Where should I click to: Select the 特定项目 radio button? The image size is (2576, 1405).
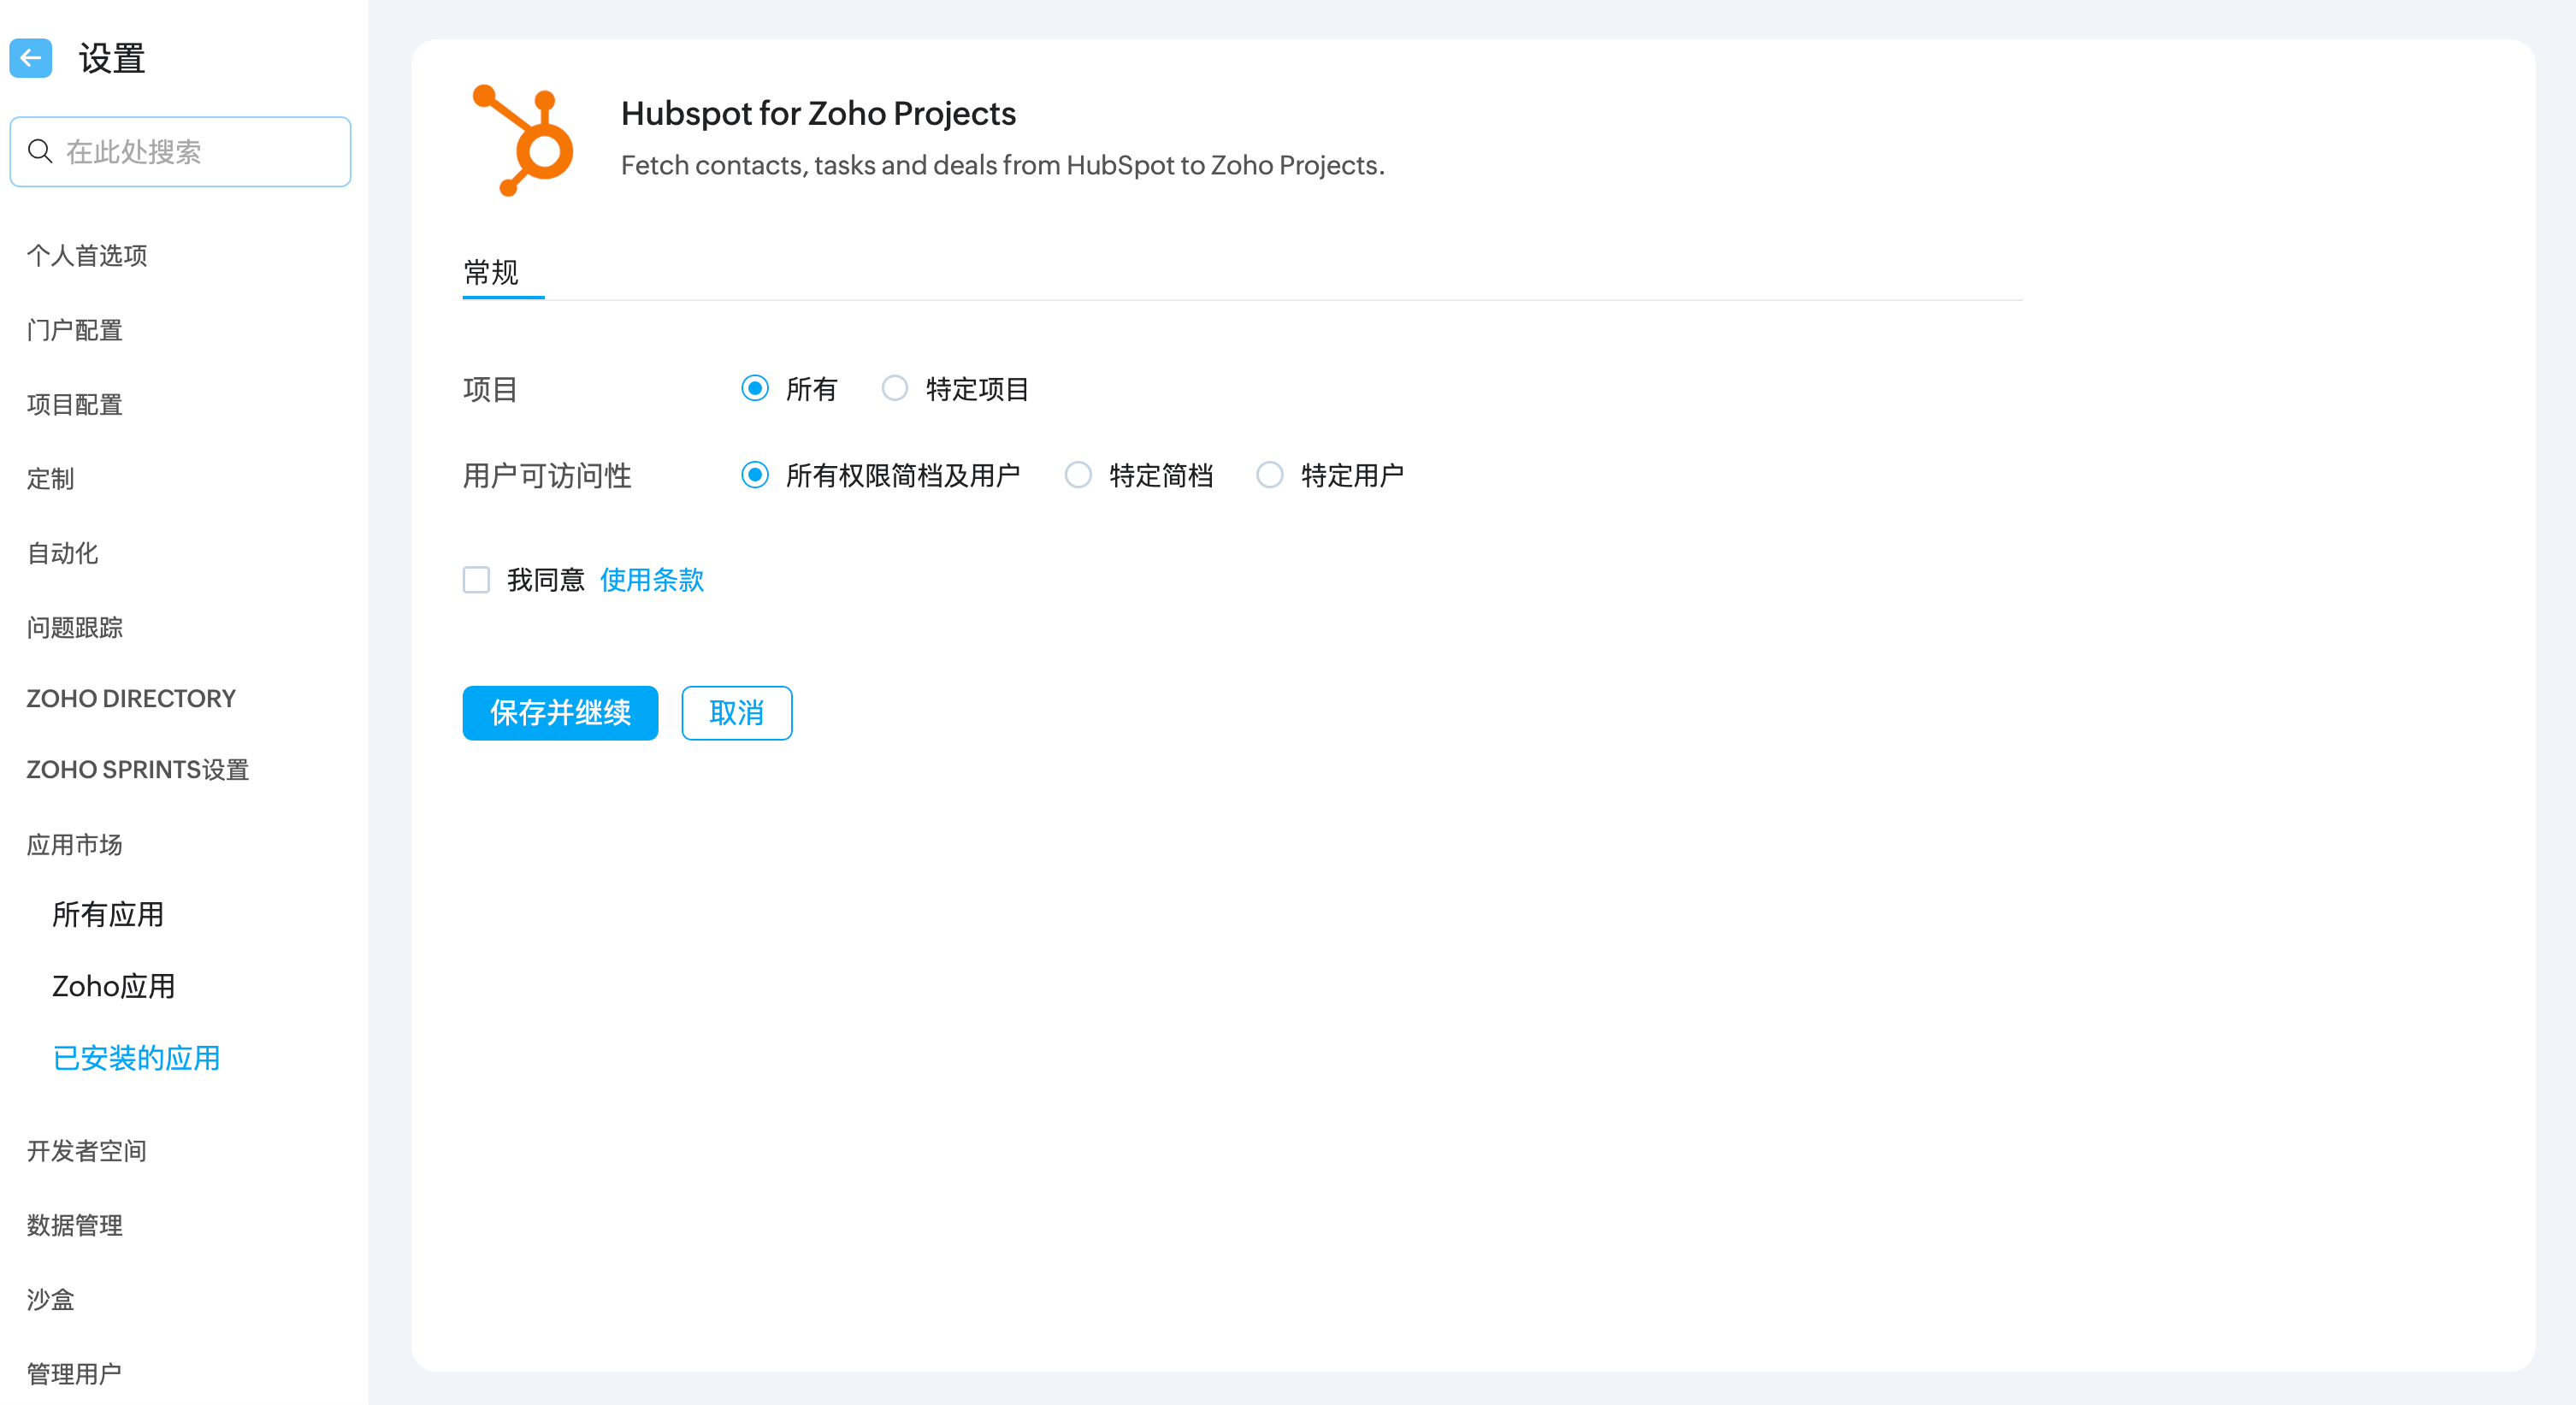coord(895,388)
